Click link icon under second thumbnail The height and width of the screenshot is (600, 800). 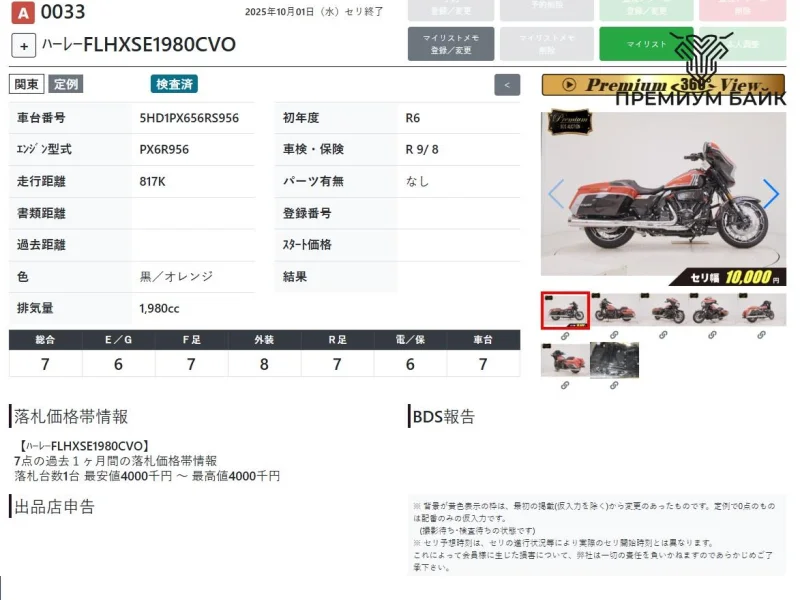(614, 335)
